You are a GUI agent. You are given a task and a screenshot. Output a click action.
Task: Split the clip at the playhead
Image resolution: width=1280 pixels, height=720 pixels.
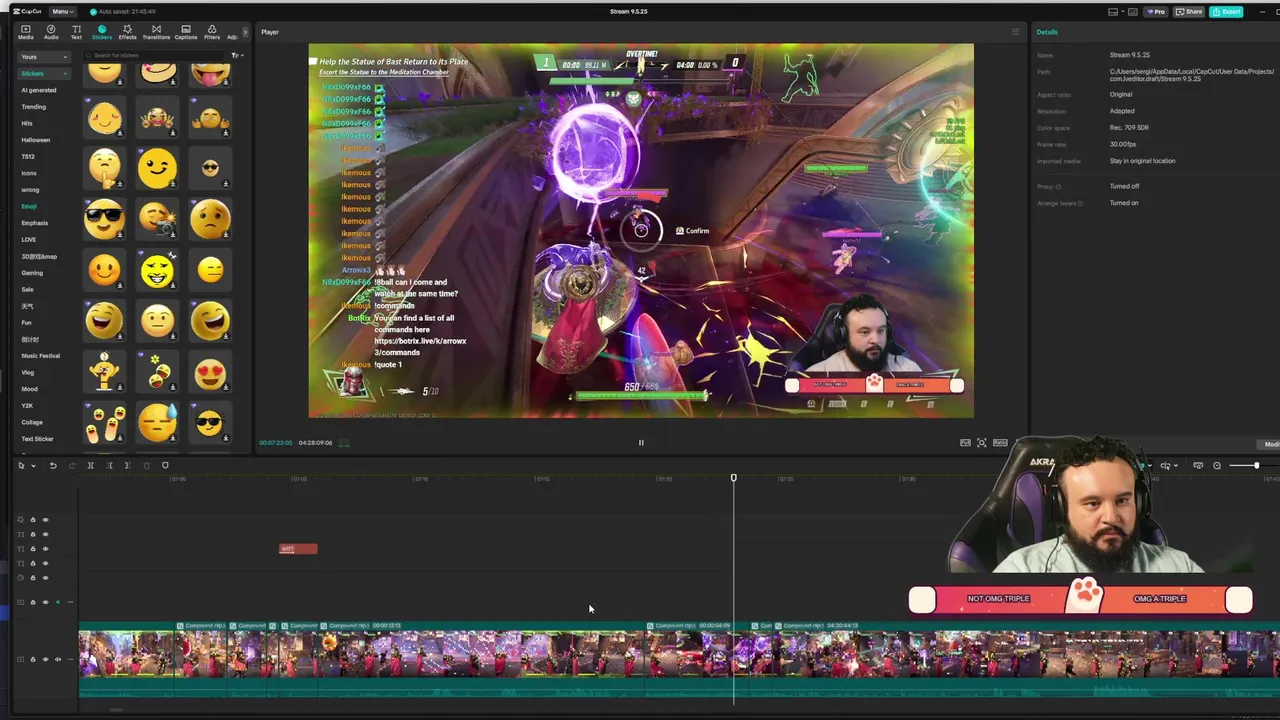[x=90, y=465]
